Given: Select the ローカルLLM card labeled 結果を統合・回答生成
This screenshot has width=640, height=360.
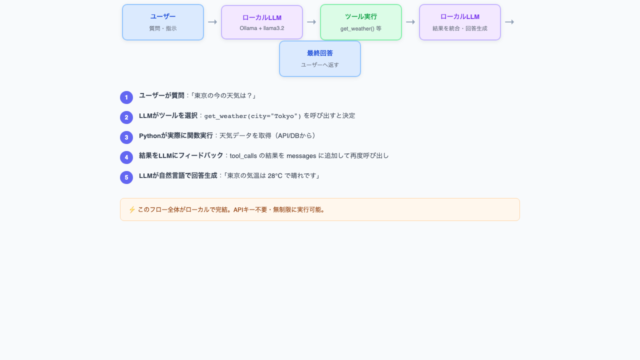Looking at the screenshot, I should pyautogui.click(x=460, y=22).
